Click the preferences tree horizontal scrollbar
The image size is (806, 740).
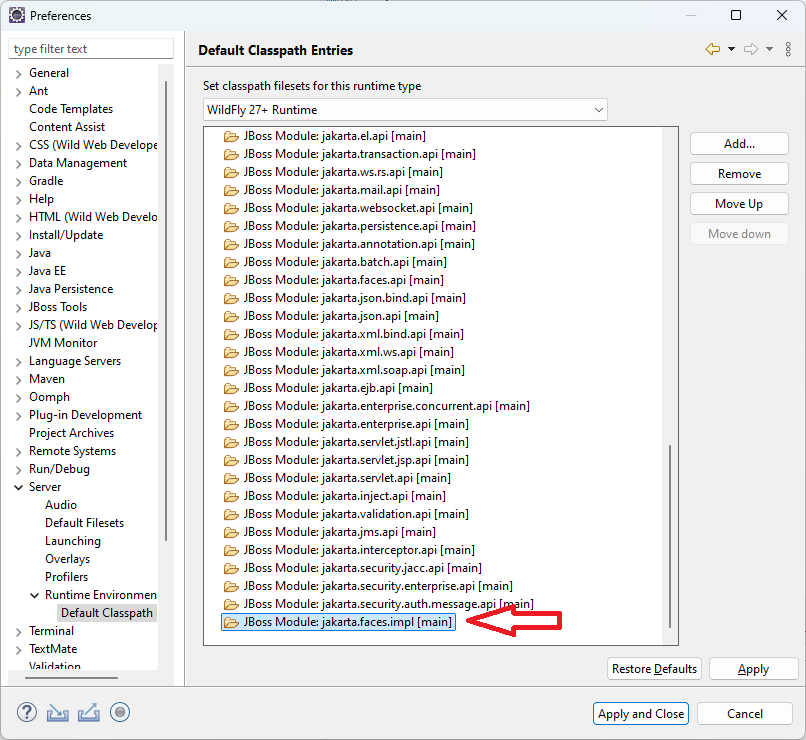pyautogui.click(x=71, y=678)
